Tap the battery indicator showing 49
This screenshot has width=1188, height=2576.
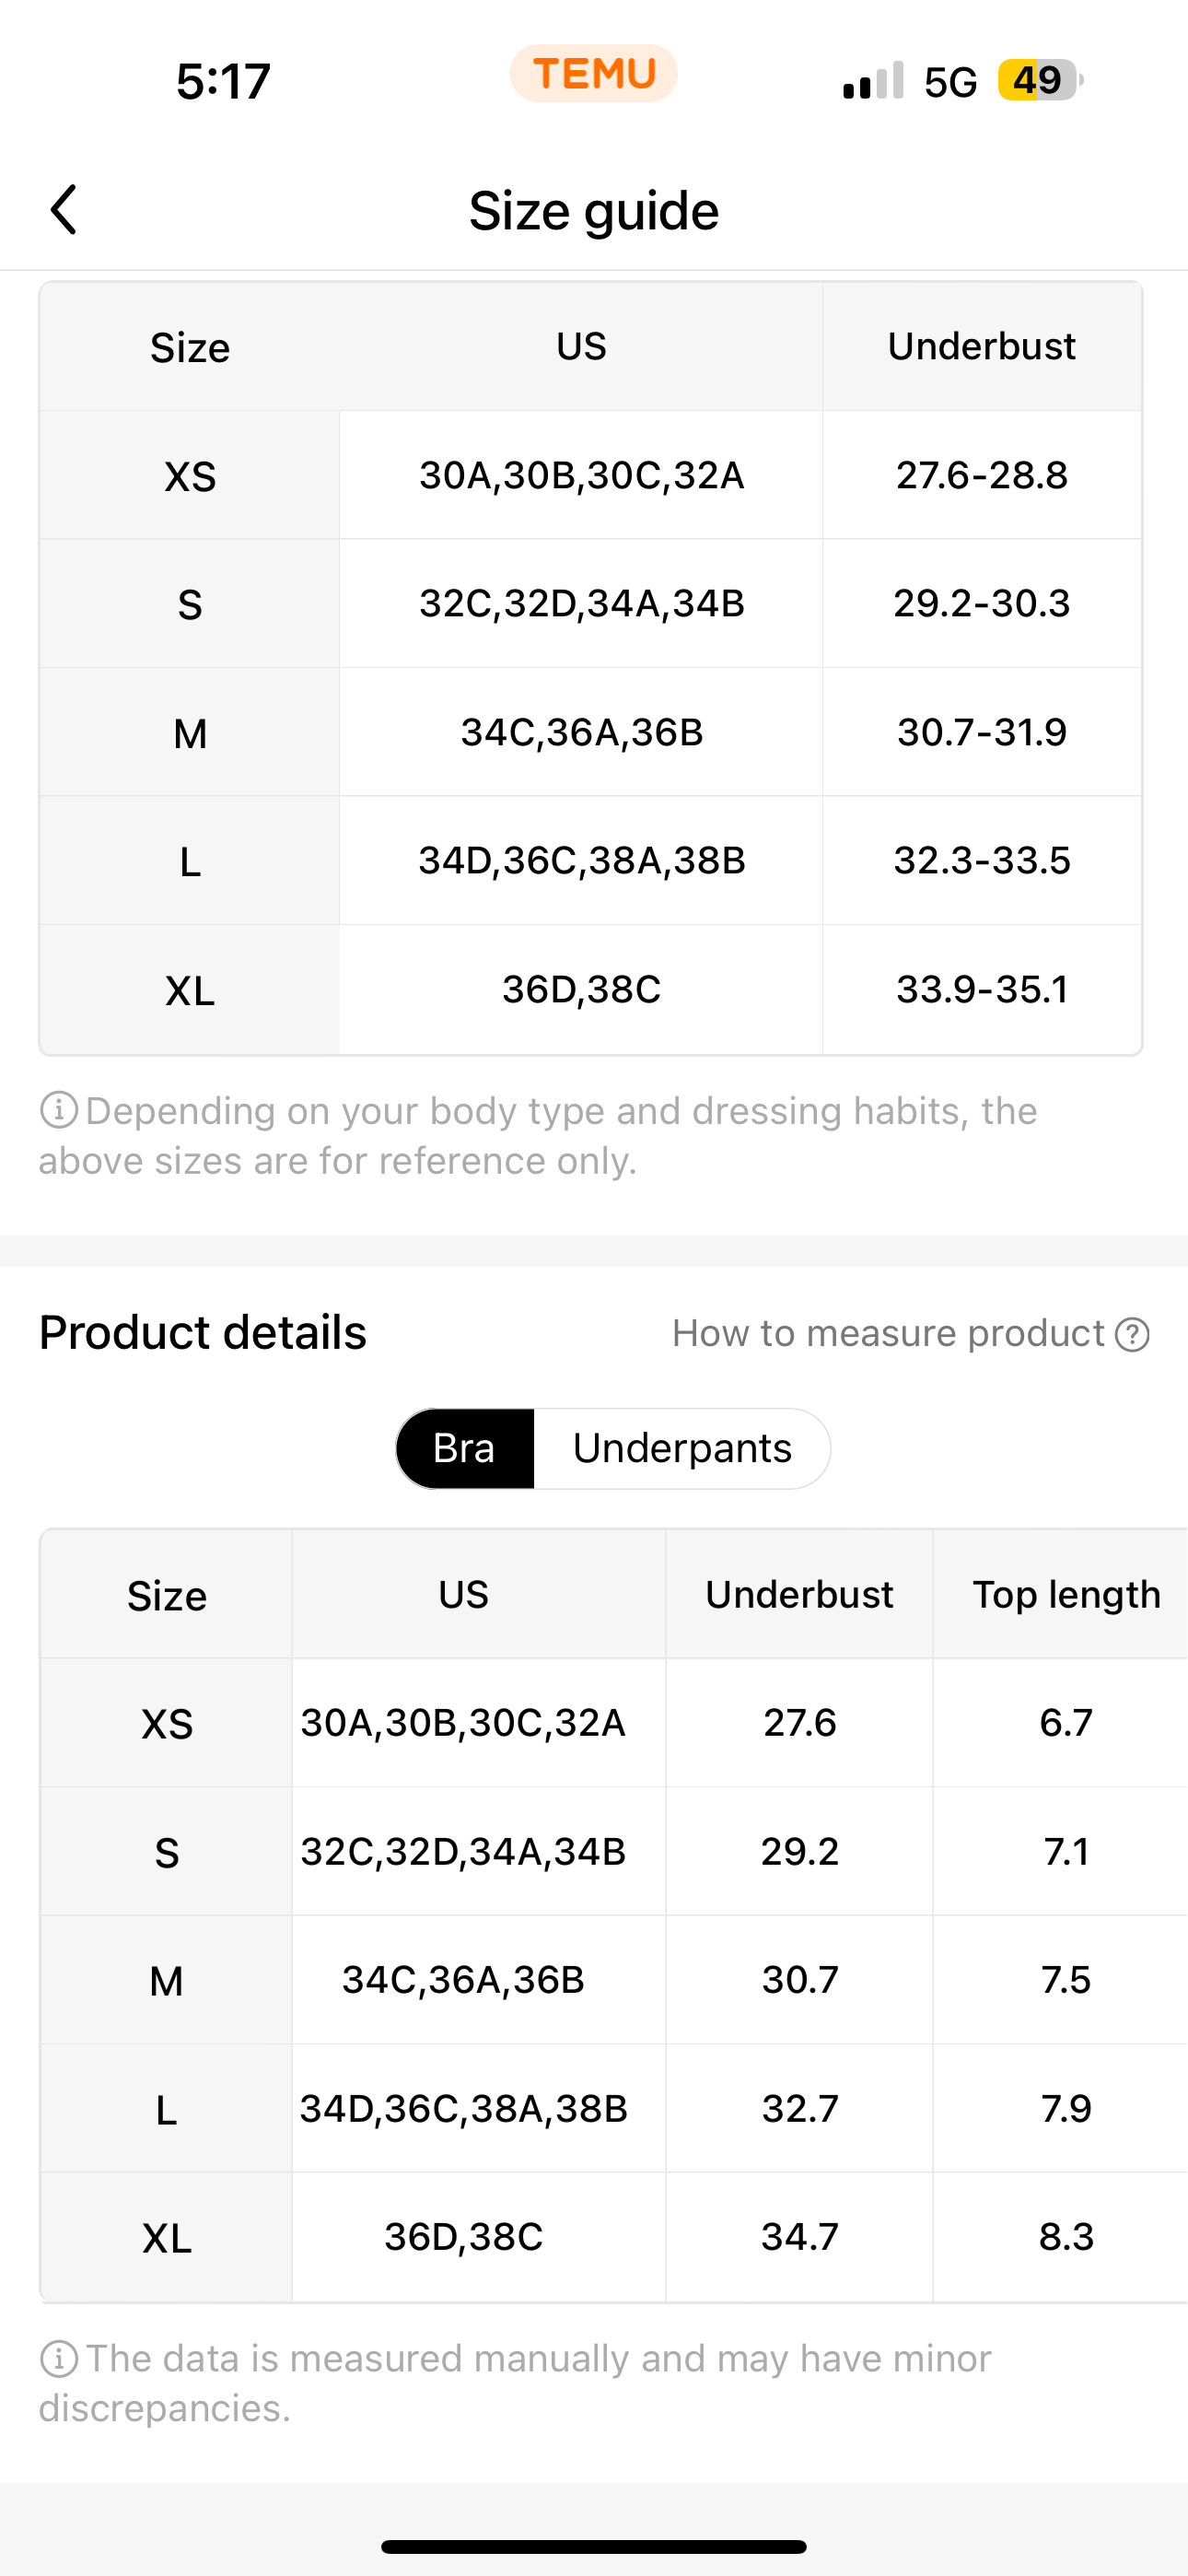tap(1040, 80)
